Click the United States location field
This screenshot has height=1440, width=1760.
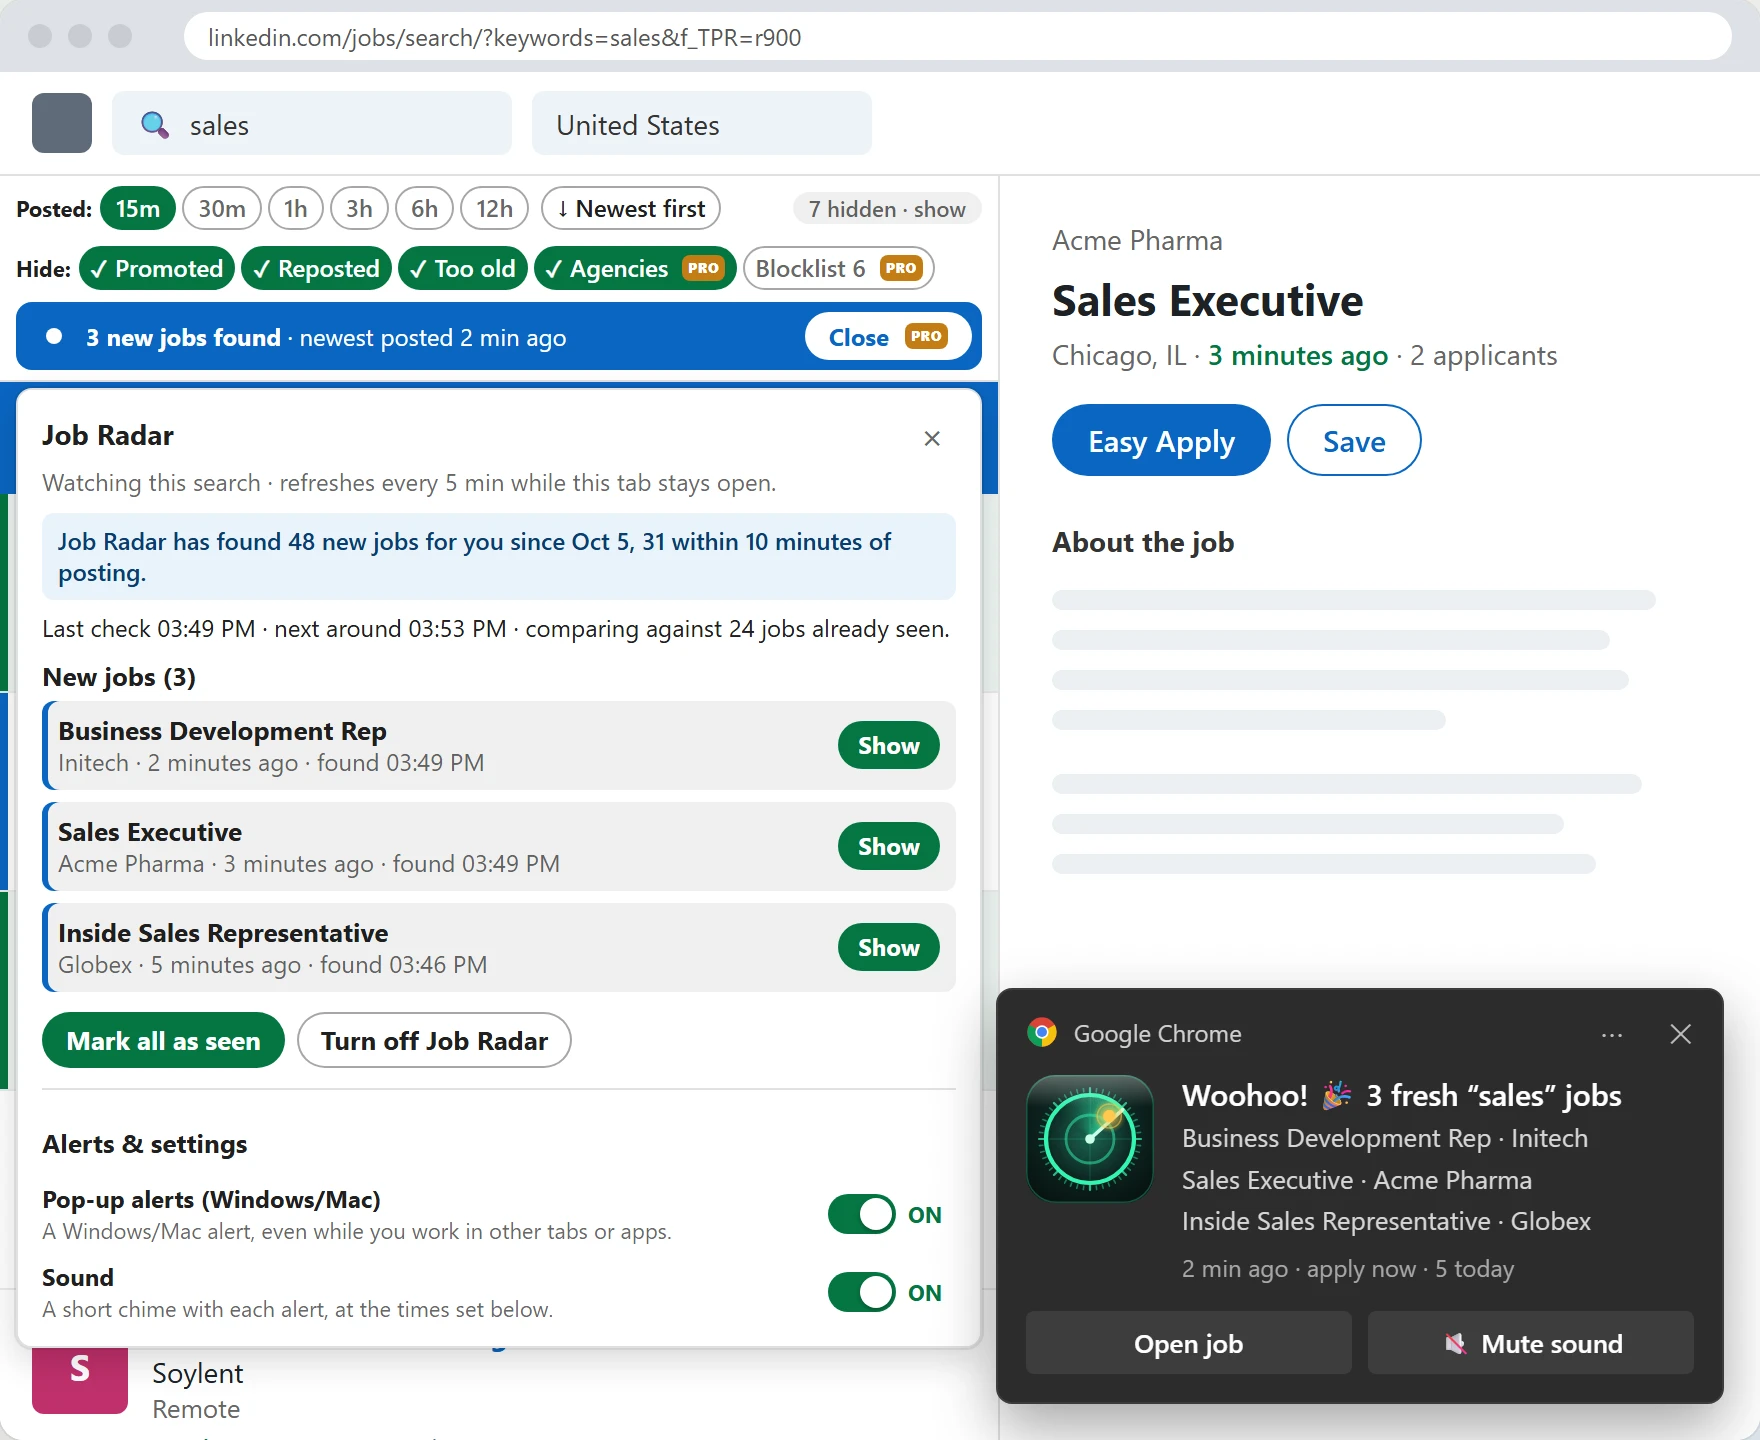click(702, 123)
